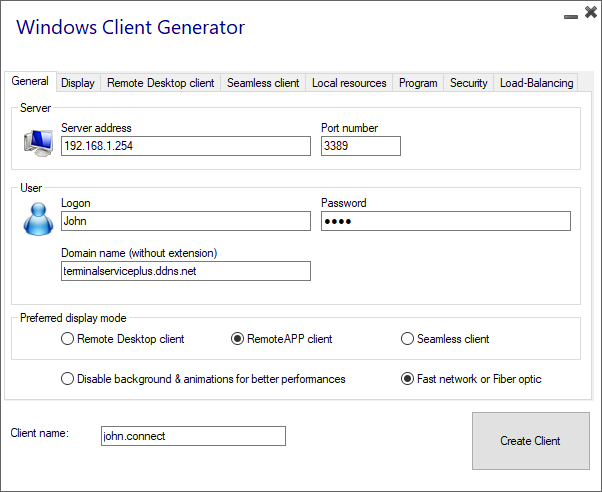This screenshot has height=492, width=602.
Task: Click the Domain name input field
Action: [x=186, y=271]
